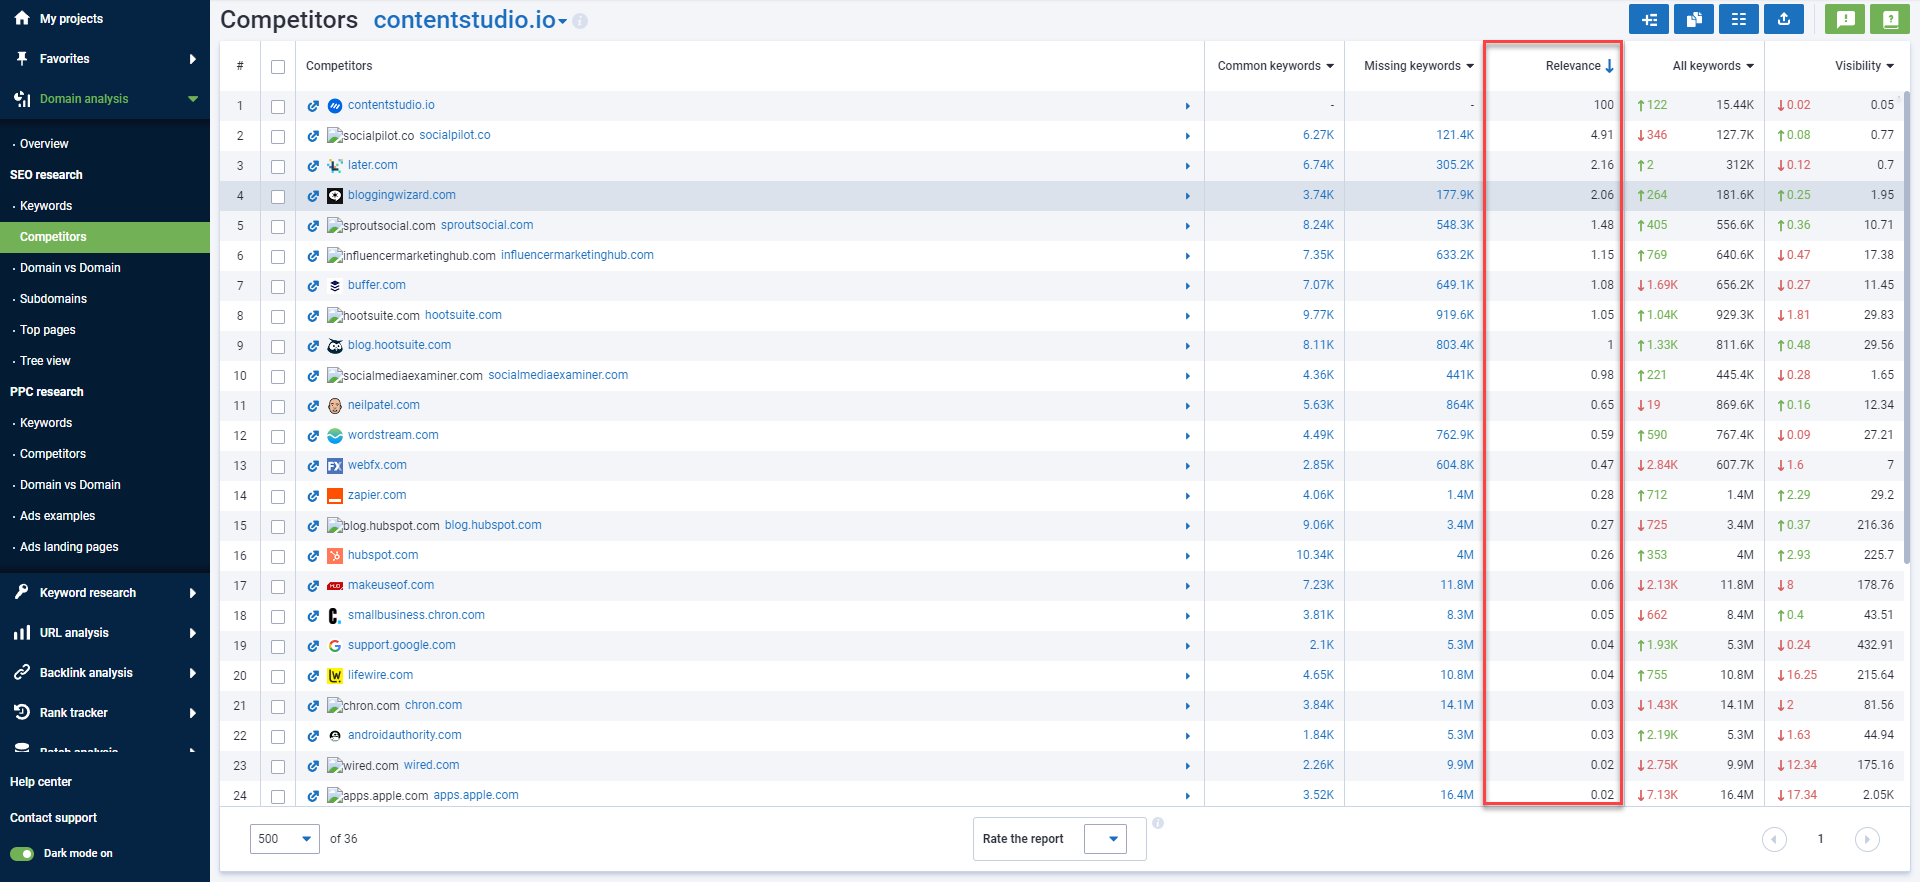The width and height of the screenshot is (1920, 882).
Task: Open external link icon for wordstream.com row
Action: 313,436
